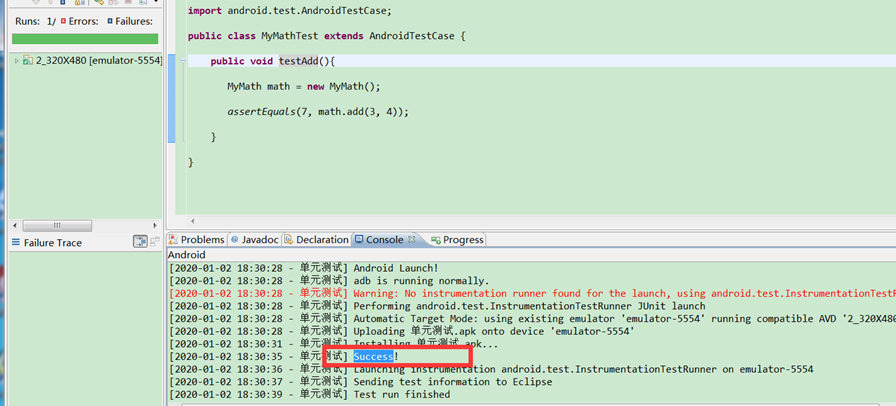The width and height of the screenshot is (896, 406).
Task: Click 'AndroidTestCase' after extends keyword
Action: [x=412, y=36]
